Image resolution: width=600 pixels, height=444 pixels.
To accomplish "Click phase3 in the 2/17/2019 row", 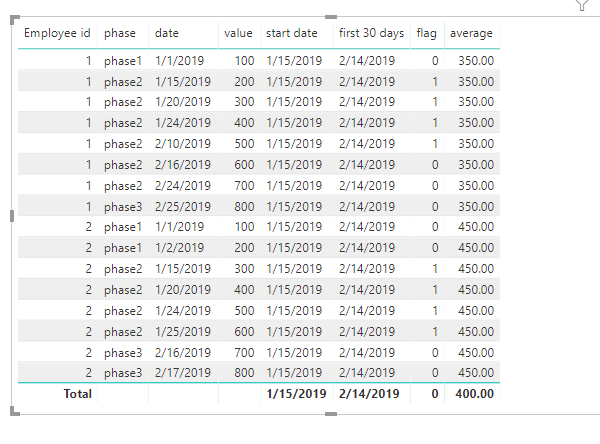I will point(123,373).
